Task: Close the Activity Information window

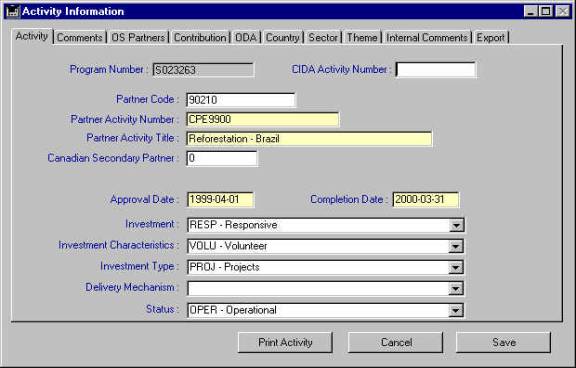Action: point(562,11)
